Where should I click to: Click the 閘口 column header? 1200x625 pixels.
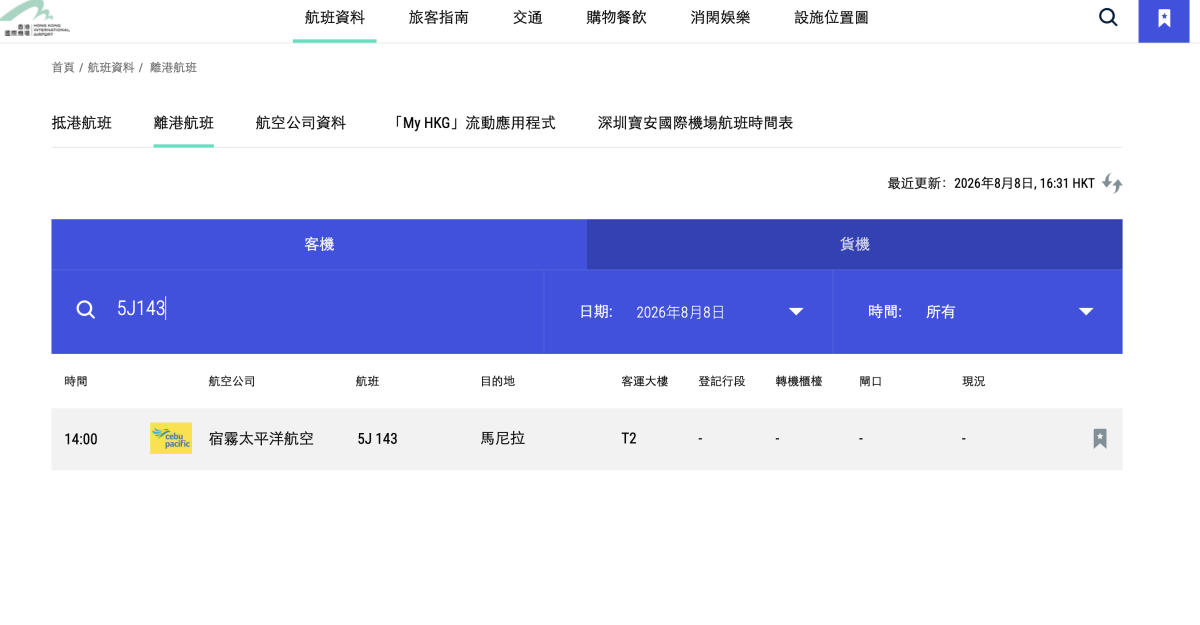pyautogui.click(x=871, y=381)
